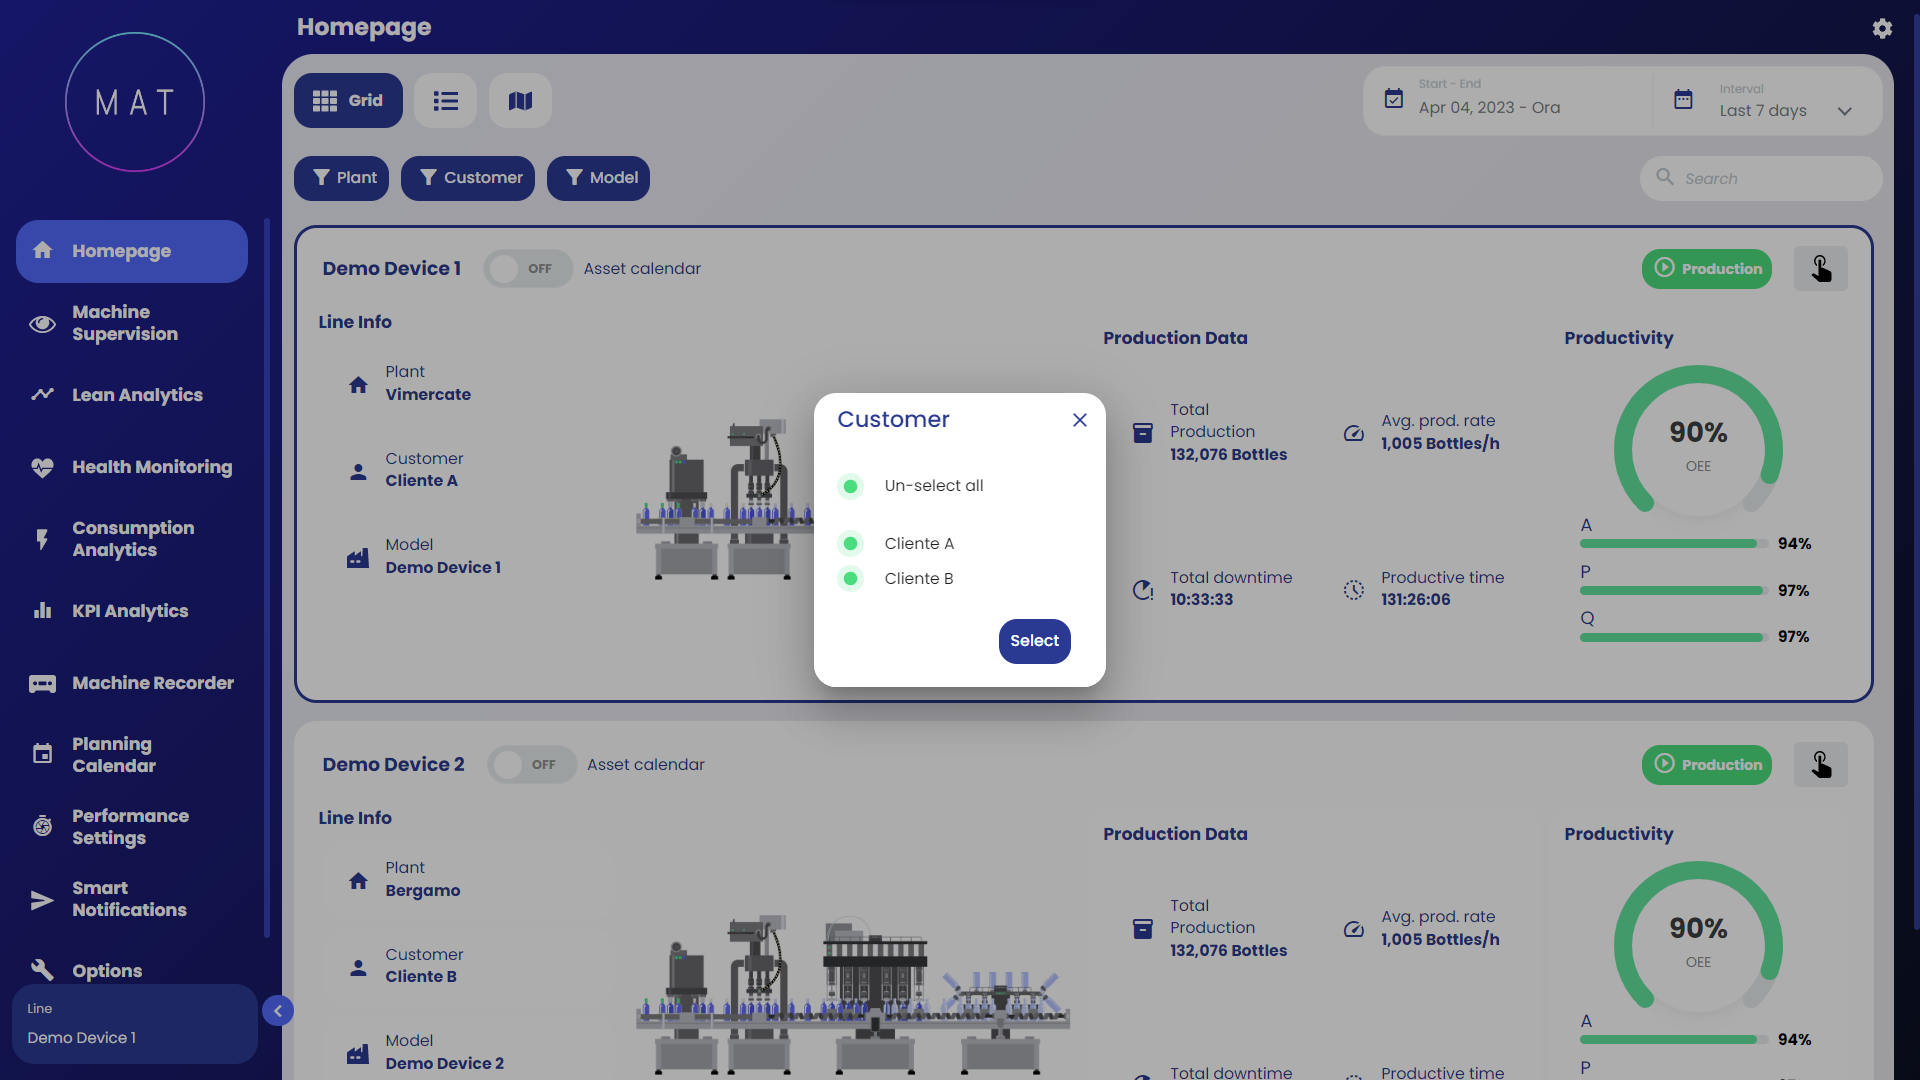Switch to map view icon

tap(520, 101)
